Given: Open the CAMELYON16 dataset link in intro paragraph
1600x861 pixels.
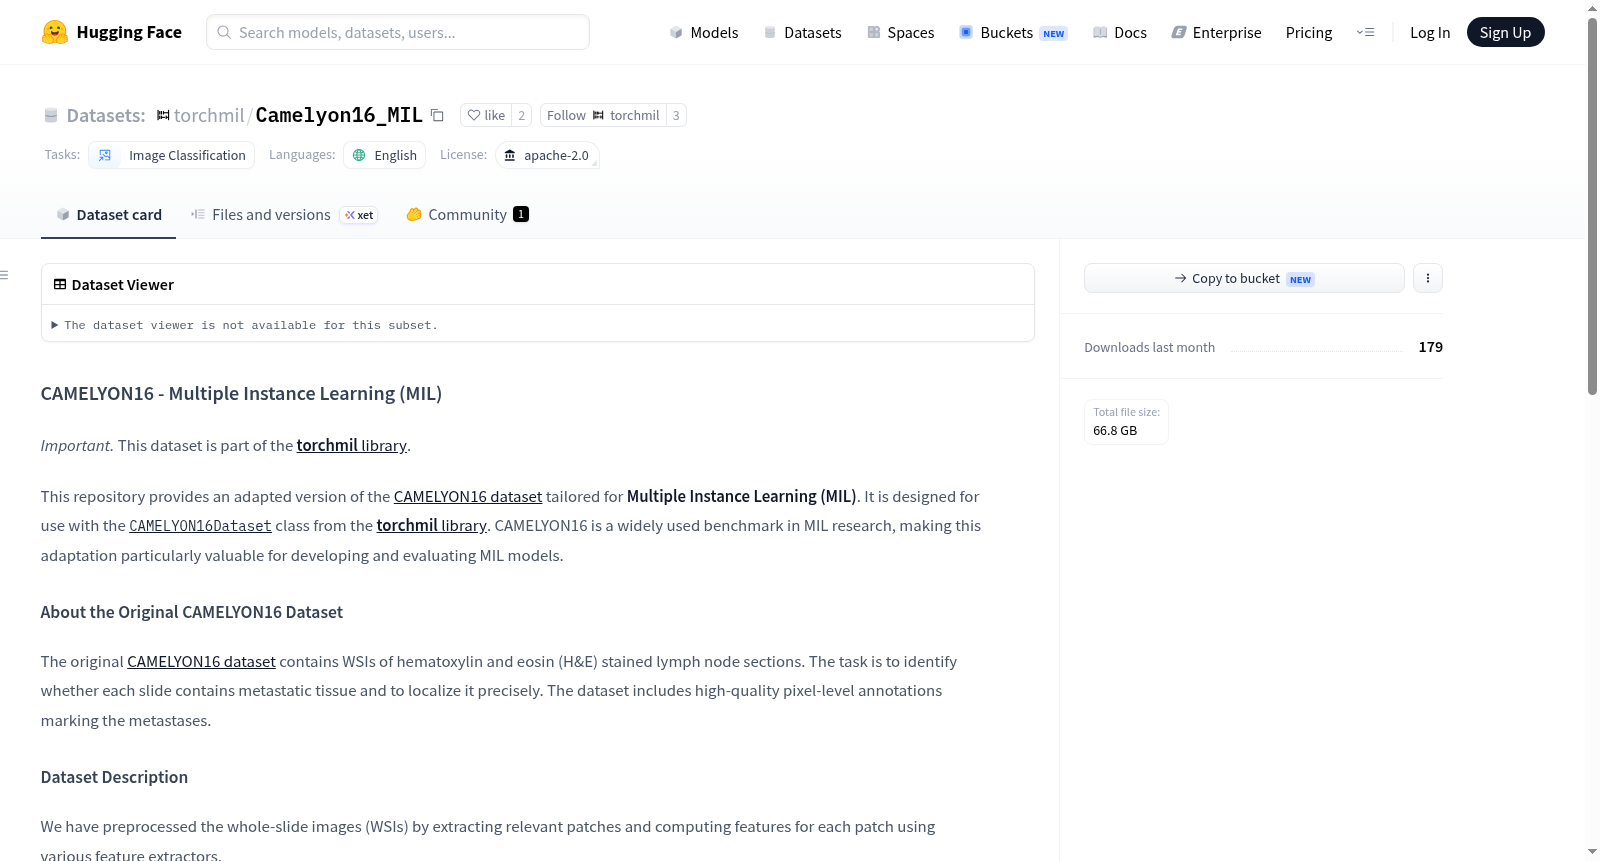Looking at the screenshot, I should (x=468, y=496).
